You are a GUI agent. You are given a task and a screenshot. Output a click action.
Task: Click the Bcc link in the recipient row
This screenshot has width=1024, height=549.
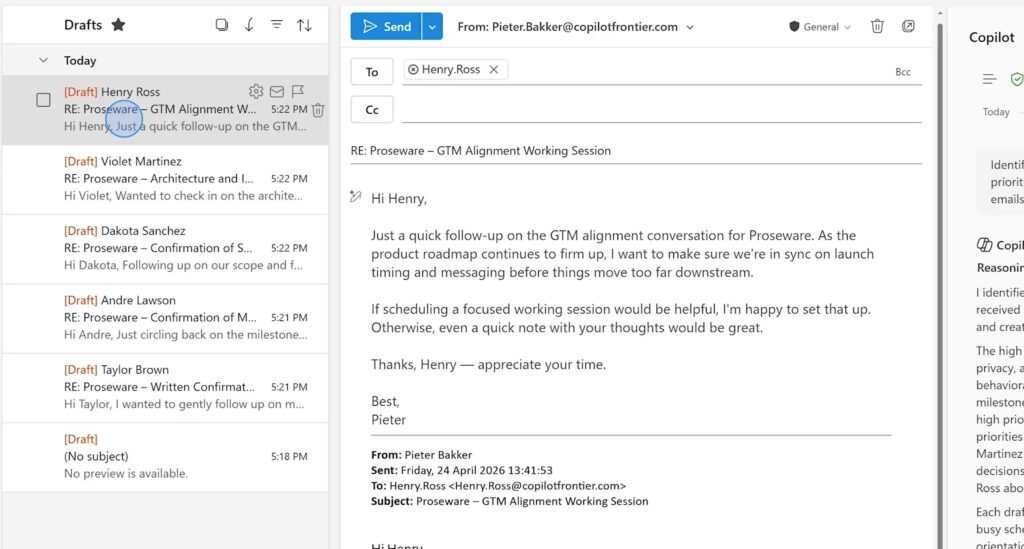[x=903, y=72]
